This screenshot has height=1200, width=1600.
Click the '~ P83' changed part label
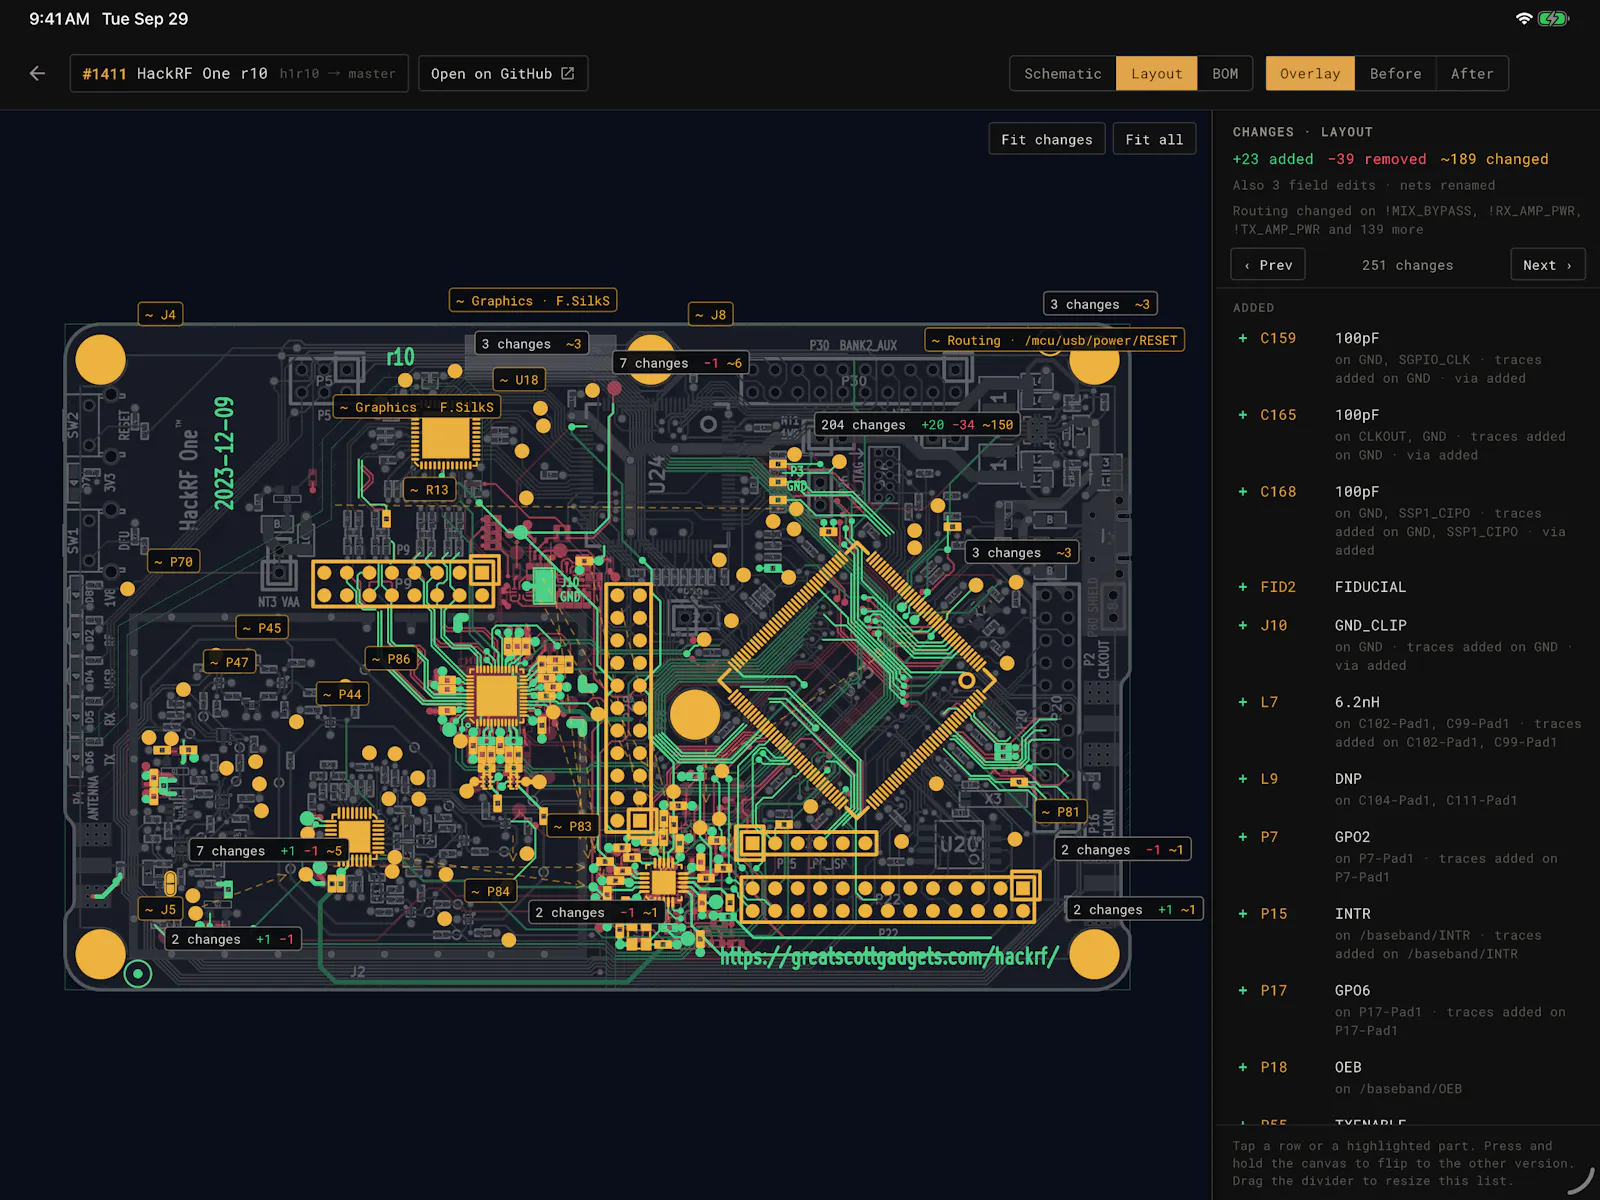572,826
